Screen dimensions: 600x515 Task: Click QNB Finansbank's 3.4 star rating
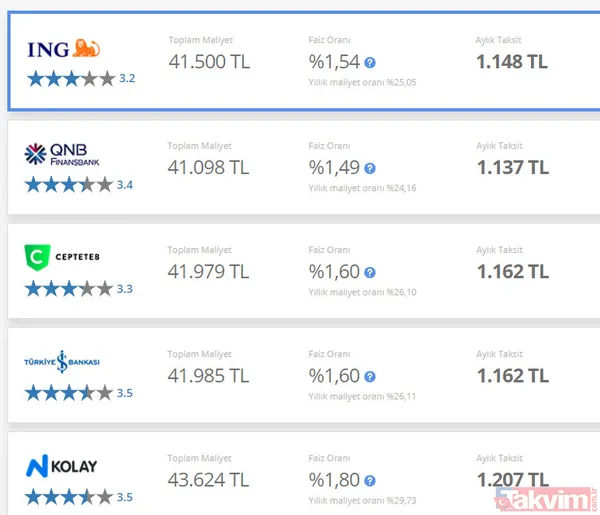pos(78,184)
